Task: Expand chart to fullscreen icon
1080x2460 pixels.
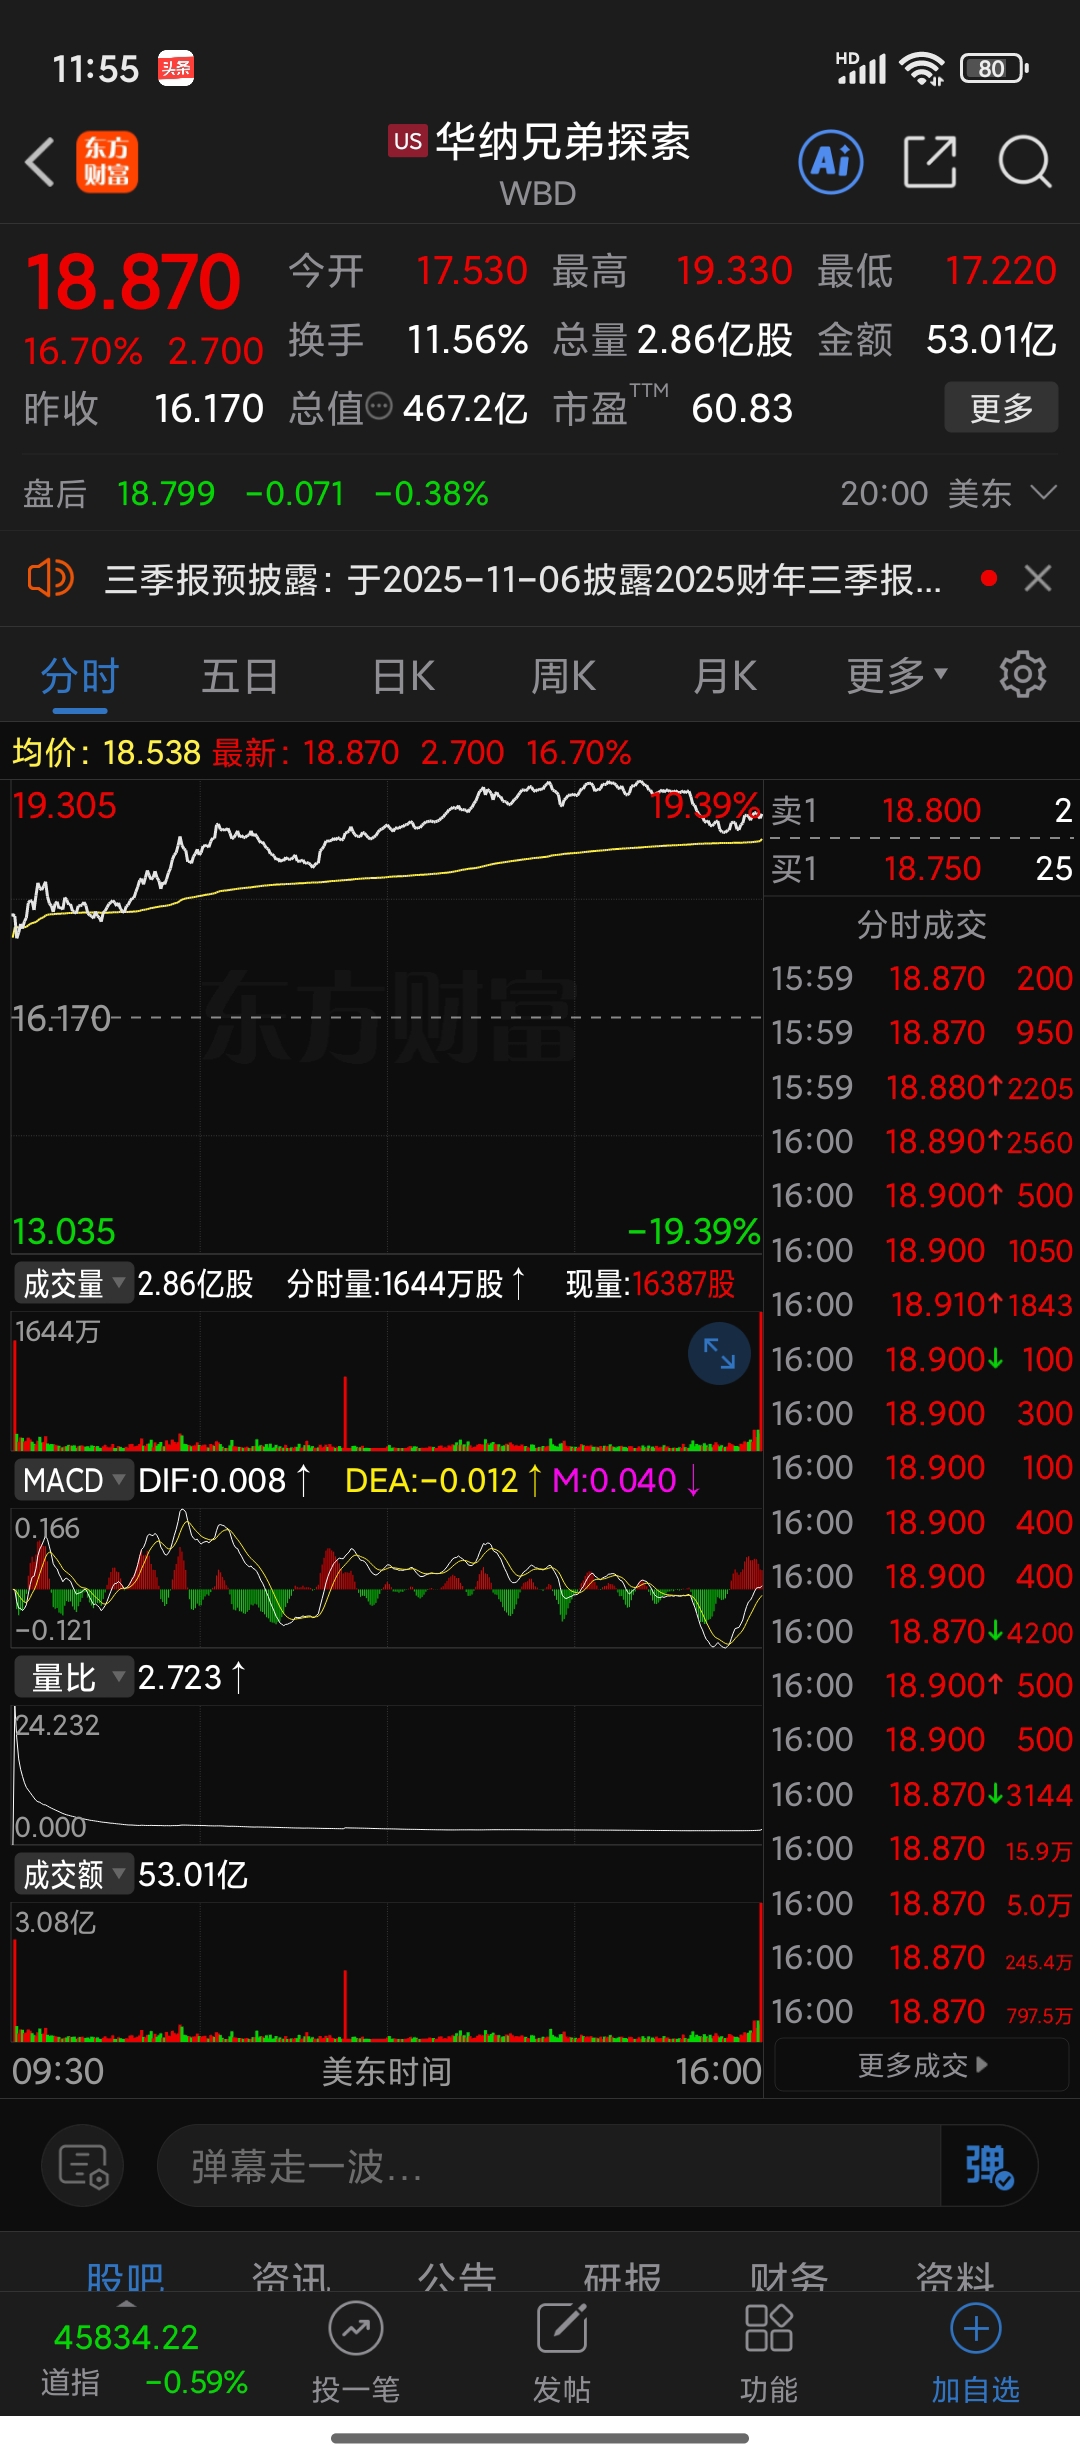Action: pos(719,1354)
